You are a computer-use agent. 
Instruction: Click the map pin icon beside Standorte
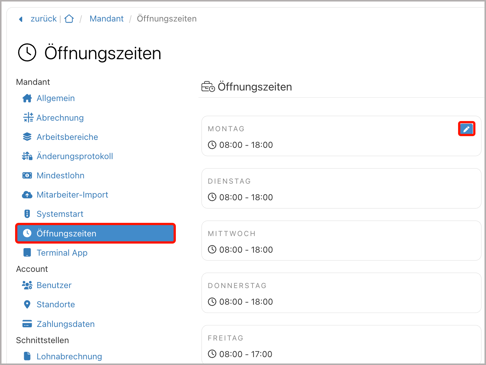click(x=27, y=304)
